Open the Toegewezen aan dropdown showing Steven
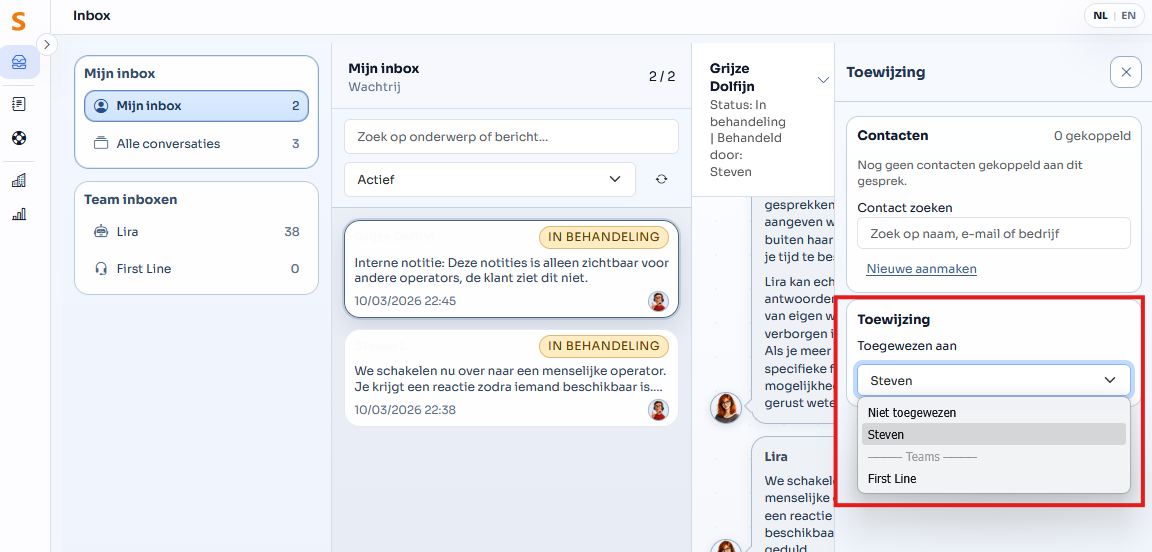 993,380
